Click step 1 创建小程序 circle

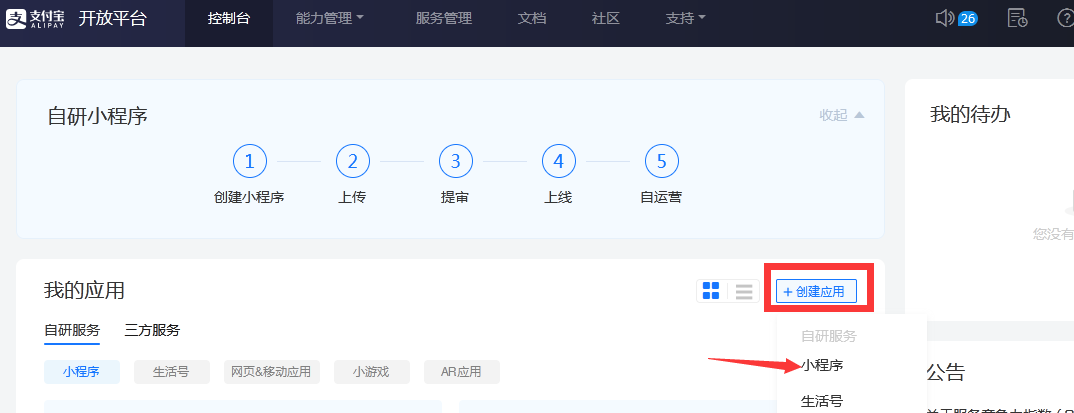pyautogui.click(x=249, y=162)
